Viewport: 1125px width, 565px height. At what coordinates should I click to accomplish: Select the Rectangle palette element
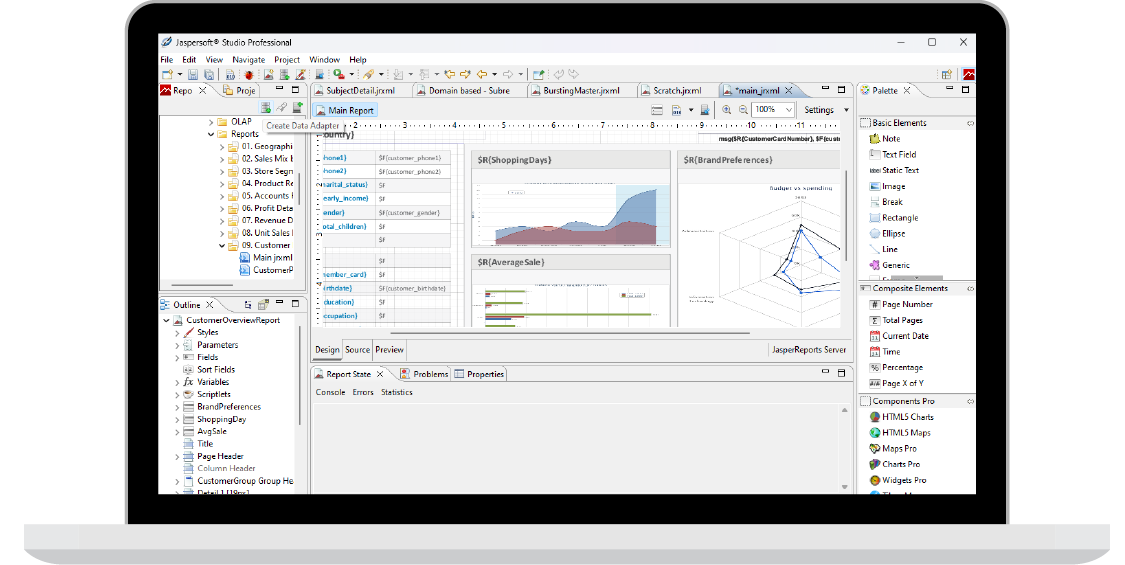(894, 218)
